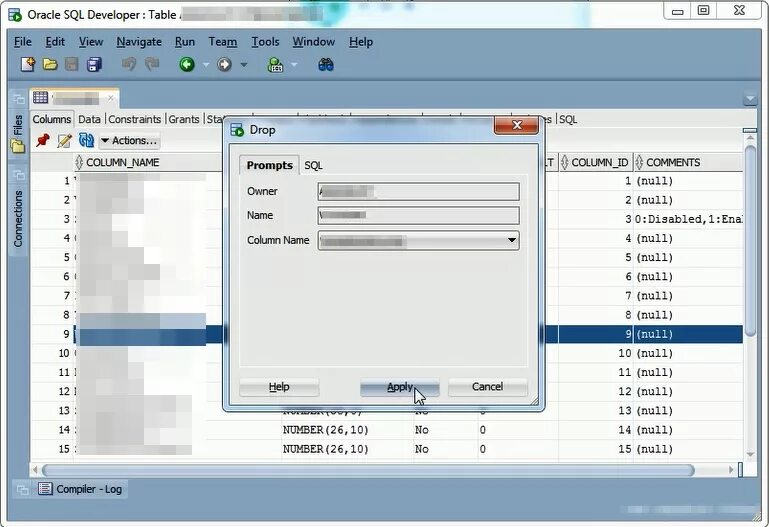Open the document tab list dropdown
The height and width of the screenshot is (527, 769).
pos(750,99)
